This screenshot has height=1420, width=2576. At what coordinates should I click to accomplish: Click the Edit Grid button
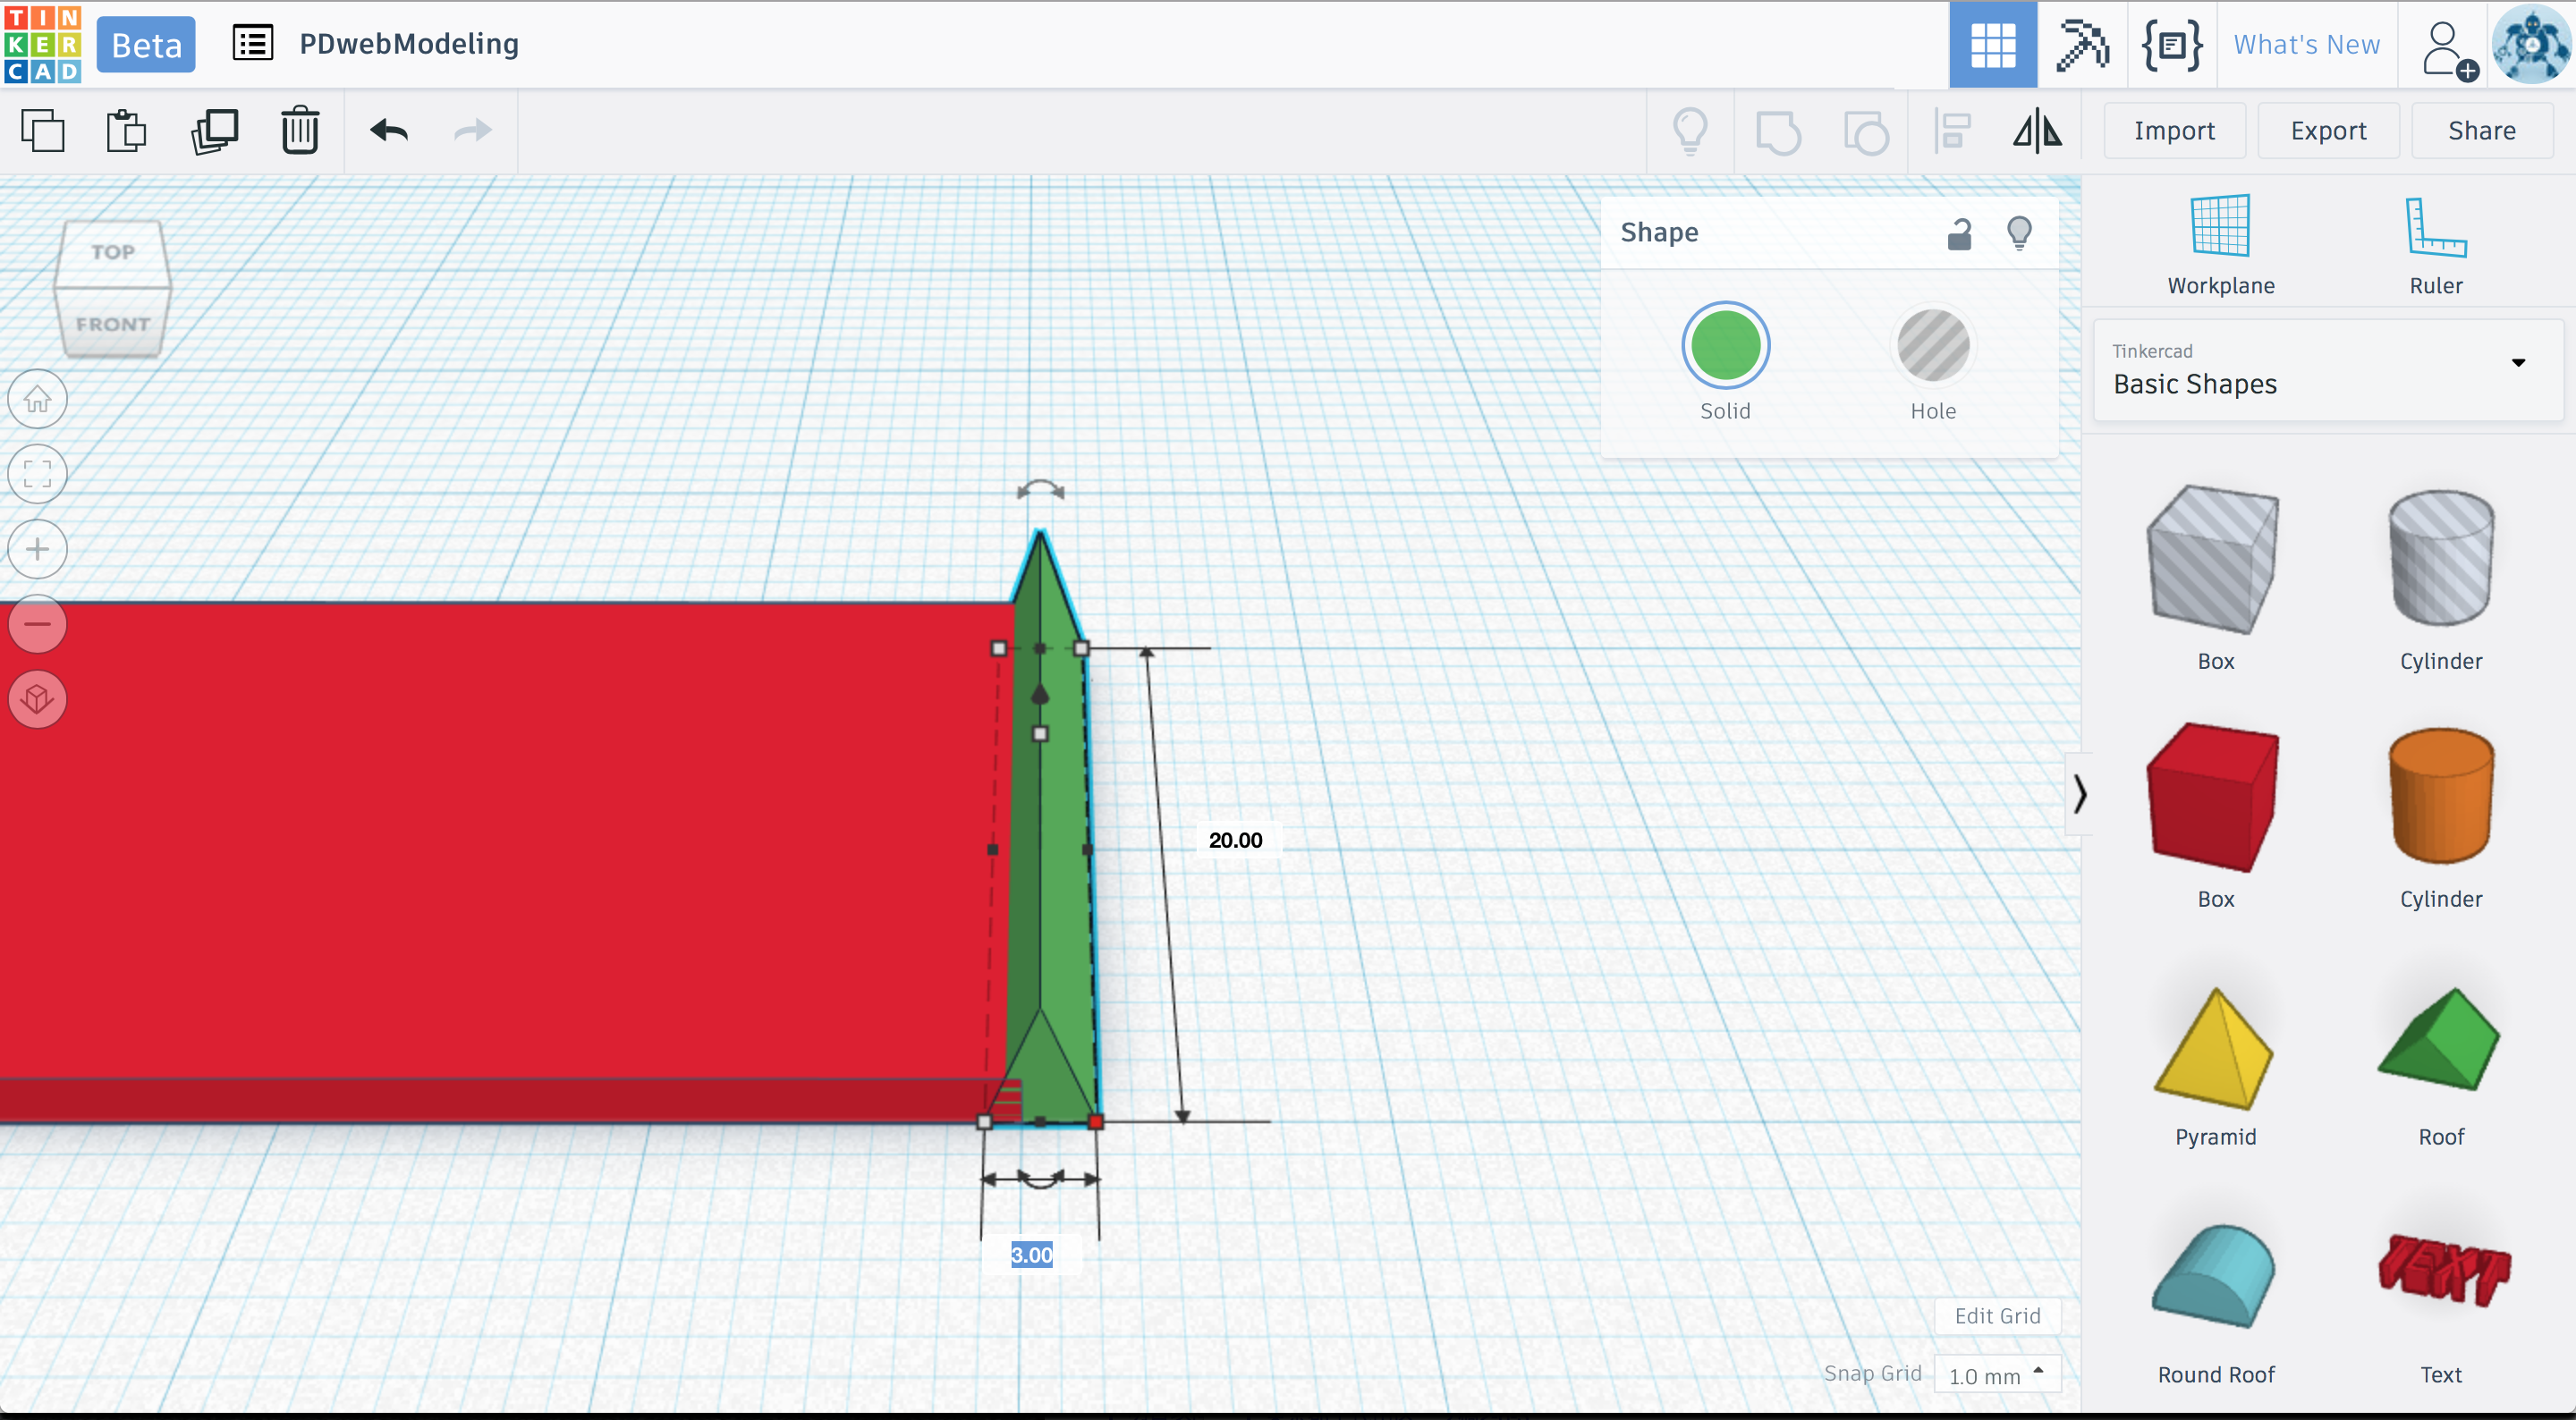[1996, 1315]
